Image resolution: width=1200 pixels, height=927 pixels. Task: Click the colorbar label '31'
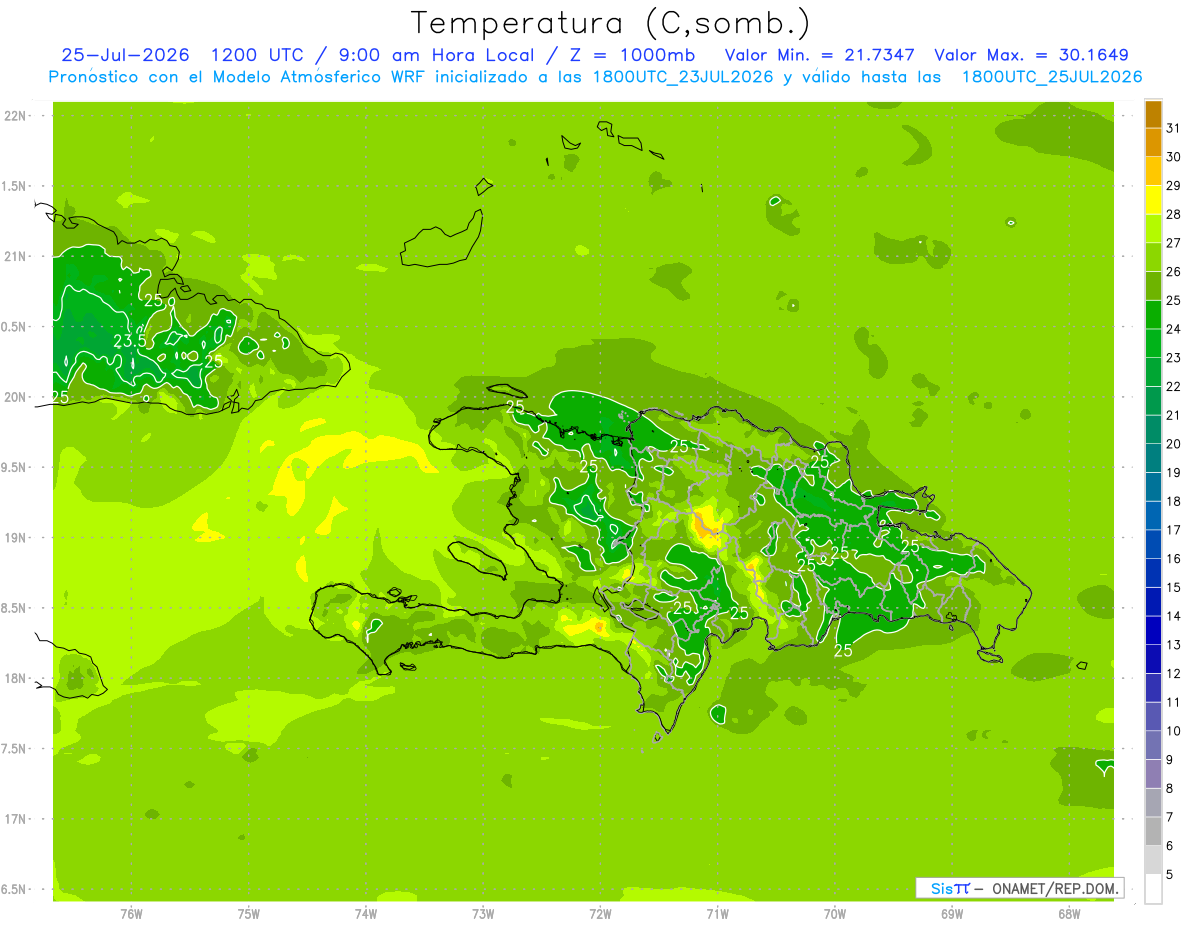pyautogui.click(x=1173, y=128)
